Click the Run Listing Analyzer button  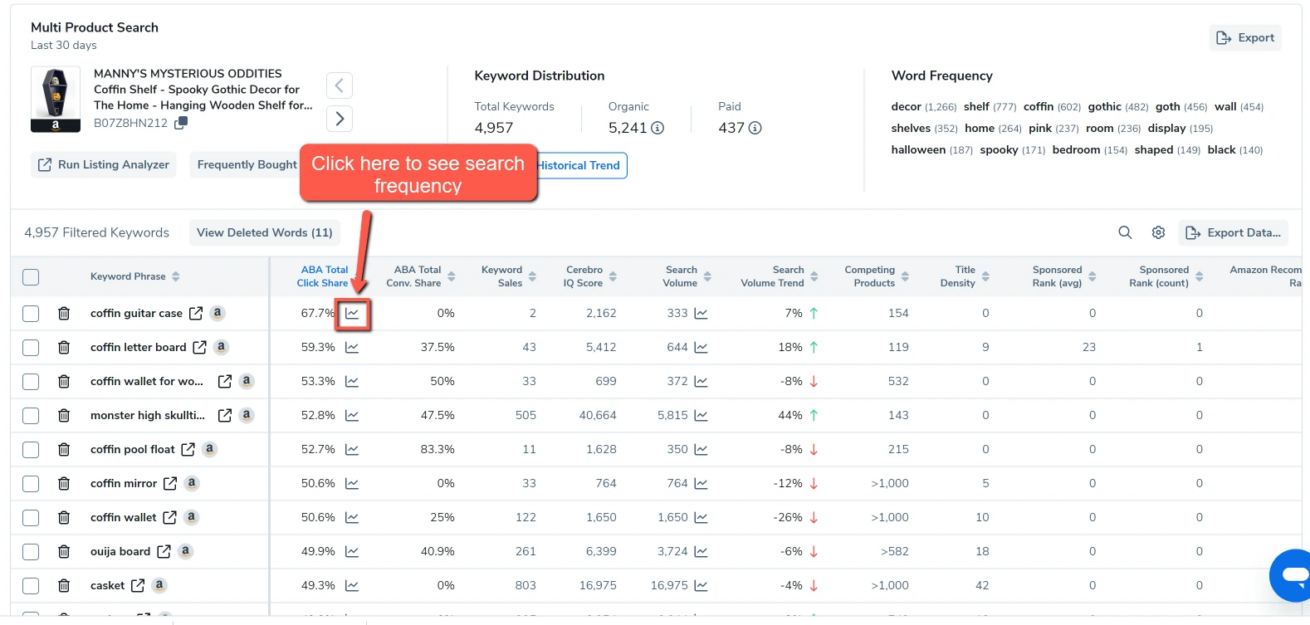[x=102, y=165]
